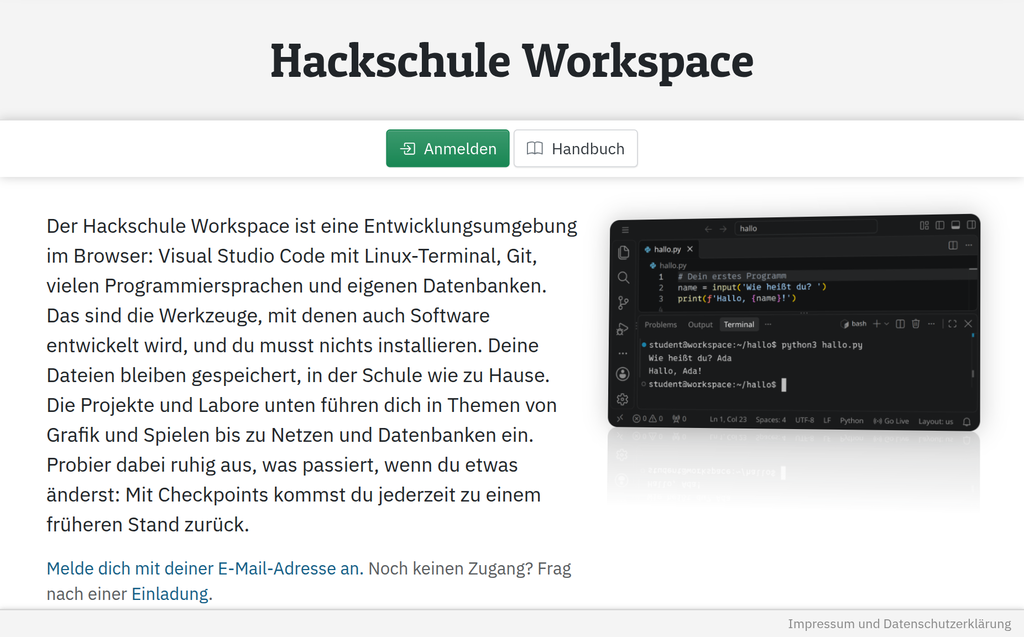The height and width of the screenshot is (637, 1024).
Task: Click the VS Code workspace preview image
Action: pyautogui.click(x=794, y=322)
